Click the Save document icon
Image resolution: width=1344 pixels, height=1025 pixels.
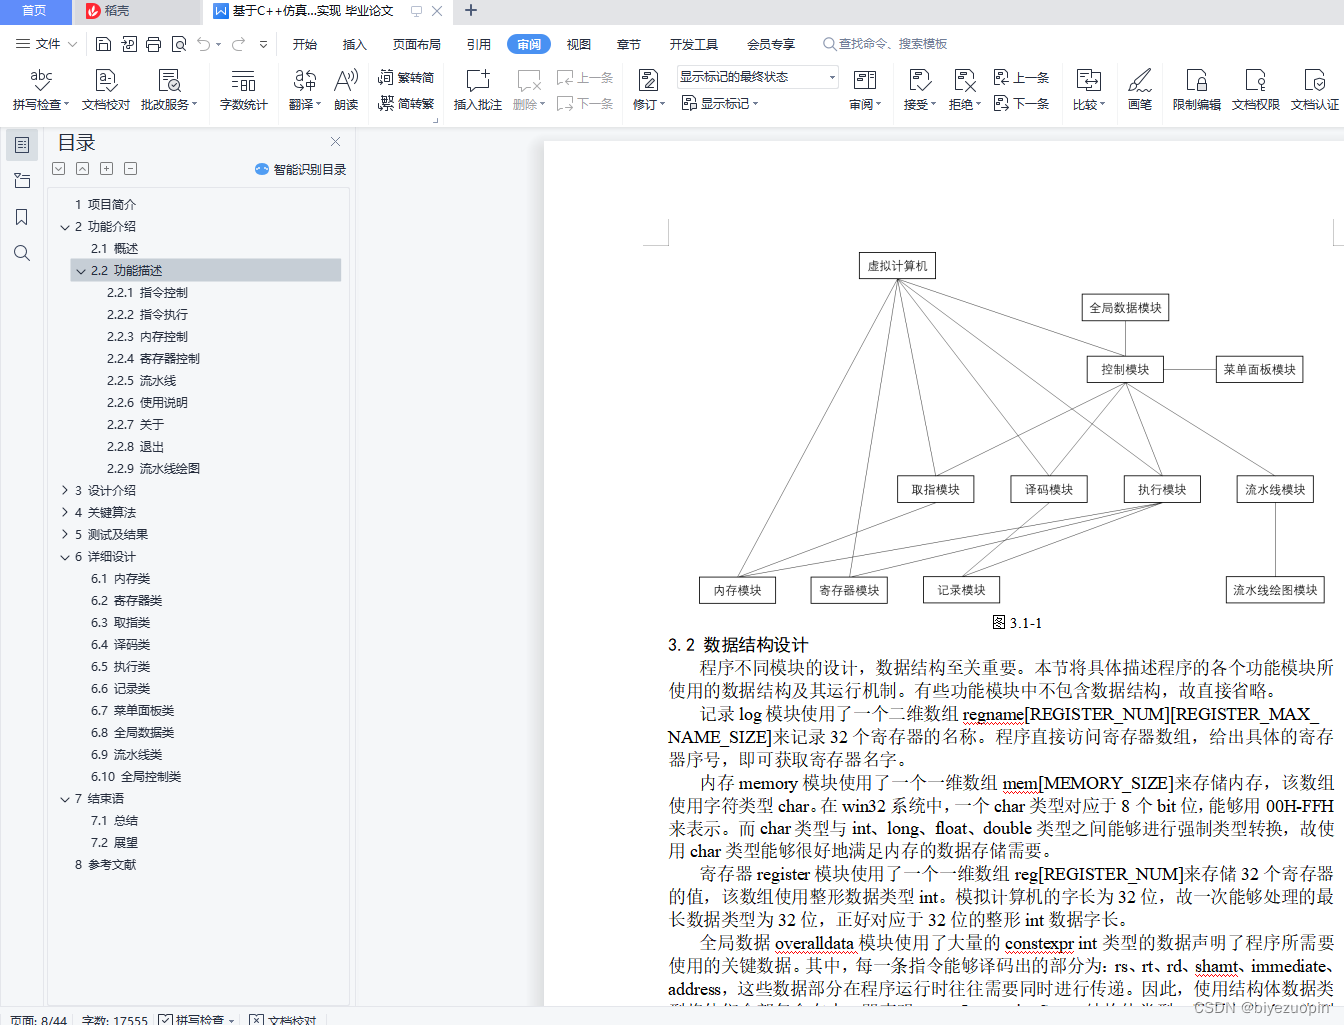[103, 44]
